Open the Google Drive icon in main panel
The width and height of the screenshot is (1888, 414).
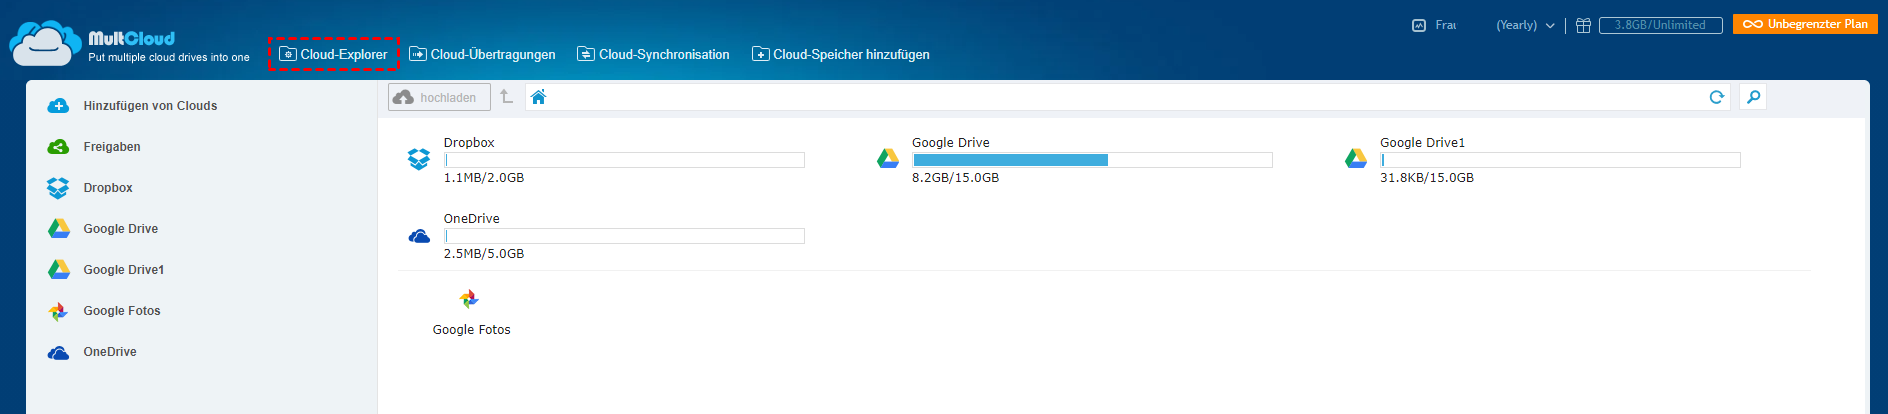888,159
